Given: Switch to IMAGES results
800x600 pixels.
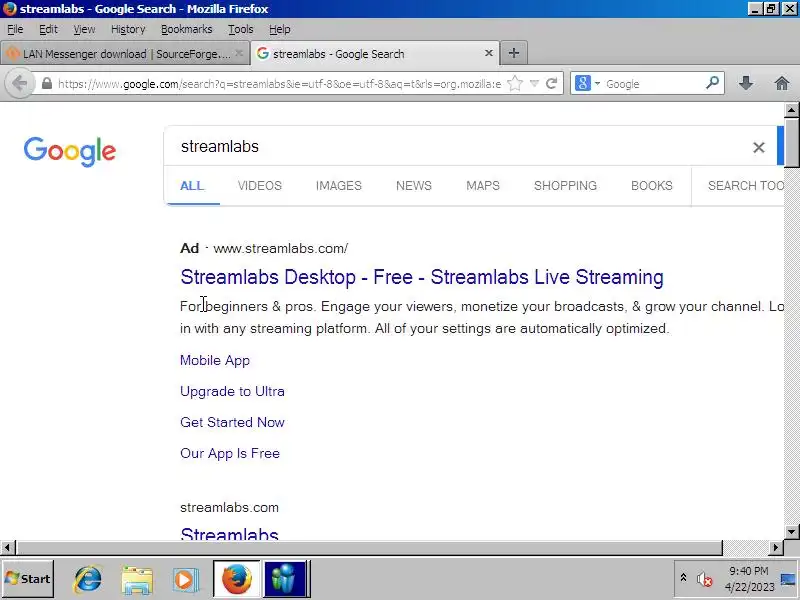Looking at the screenshot, I should pos(339,186).
